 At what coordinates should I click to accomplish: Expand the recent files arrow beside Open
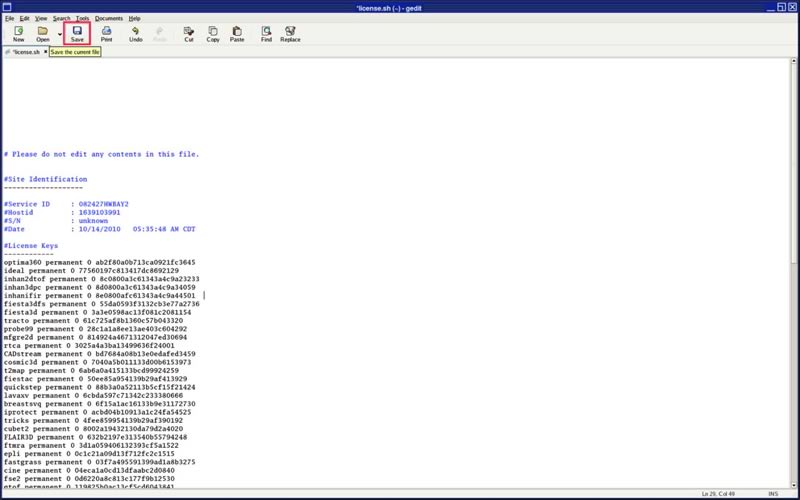(59, 34)
